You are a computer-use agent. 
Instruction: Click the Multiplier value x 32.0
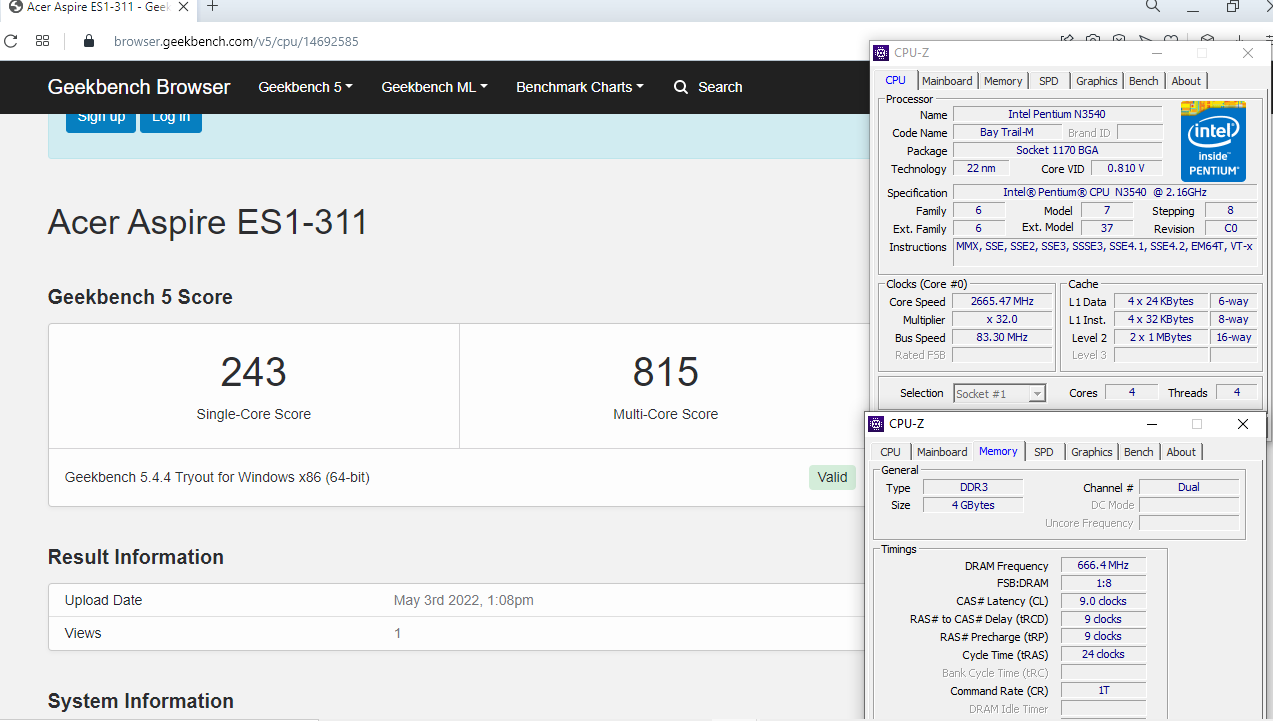tap(1002, 319)
